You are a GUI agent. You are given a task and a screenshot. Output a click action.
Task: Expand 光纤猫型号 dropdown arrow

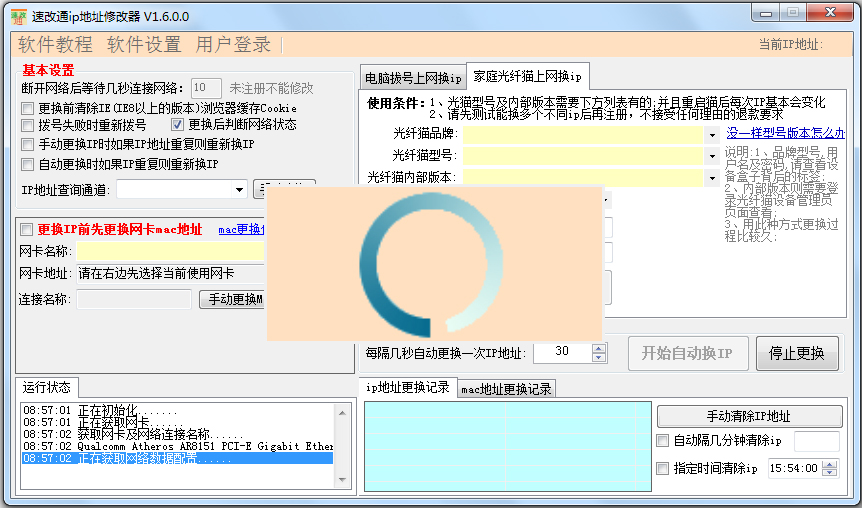tap(712, 156)
